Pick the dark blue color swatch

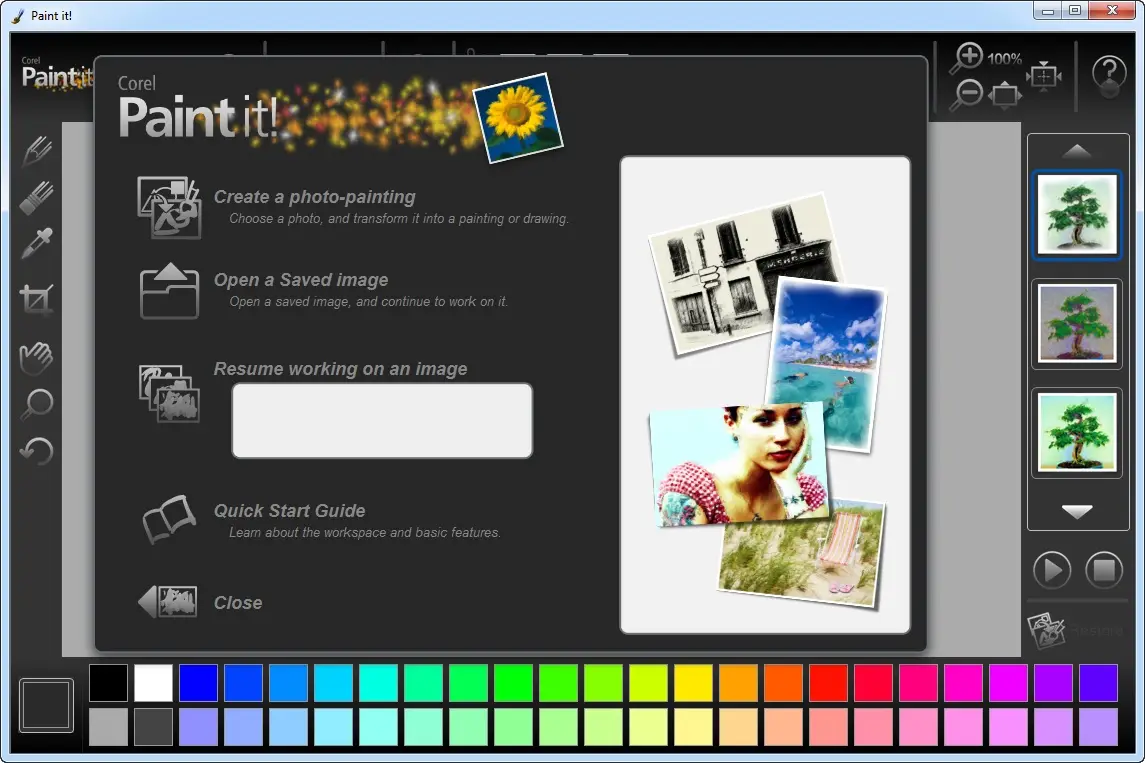click(198, 682)
